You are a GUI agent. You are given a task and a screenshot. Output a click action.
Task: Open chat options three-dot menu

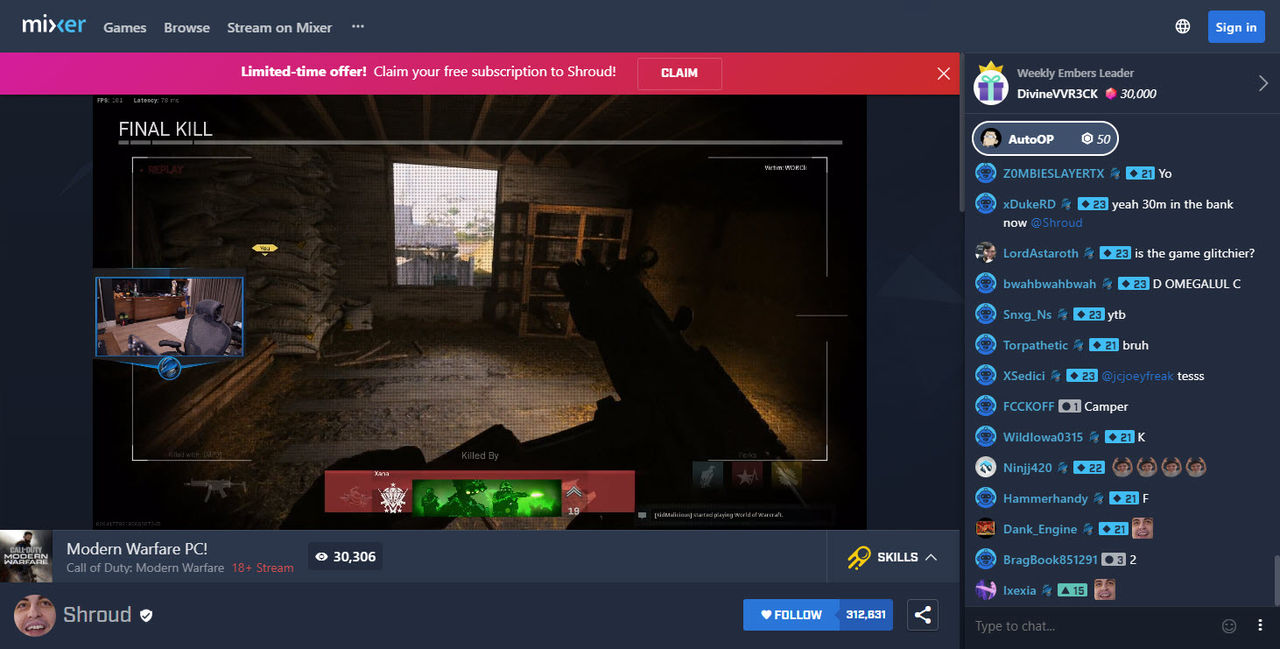tap(1259, 626)
